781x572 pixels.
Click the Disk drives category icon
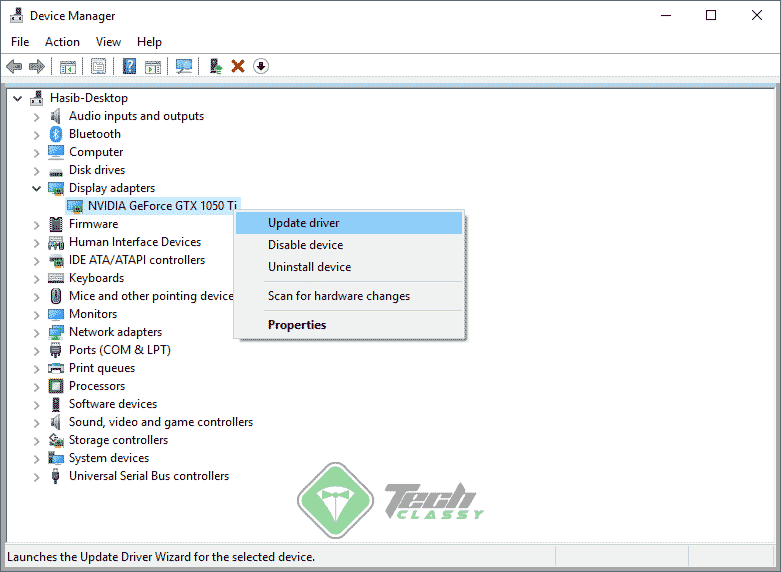coord(56,172)
